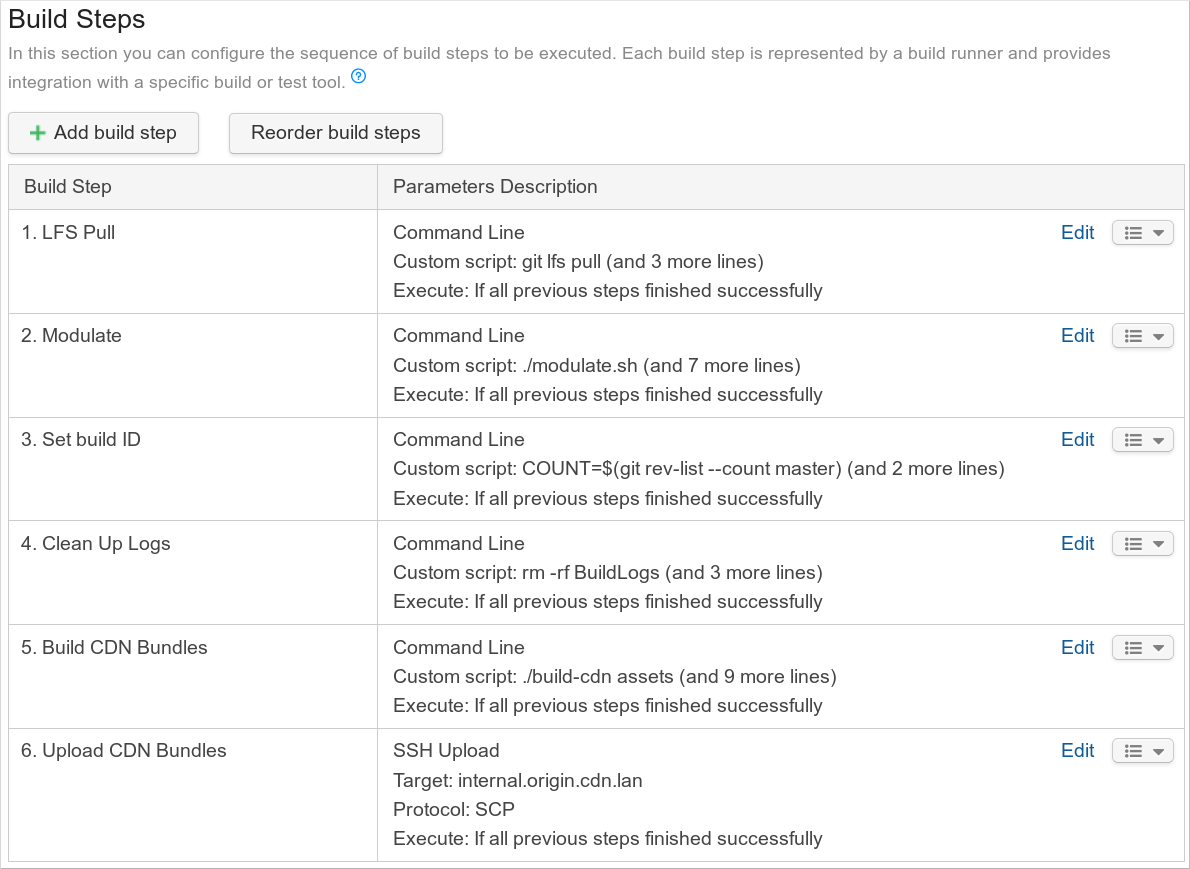Open actions dropdown for LFS Pull step
The image size is (1190, 869).
(x=1142, y=233)
